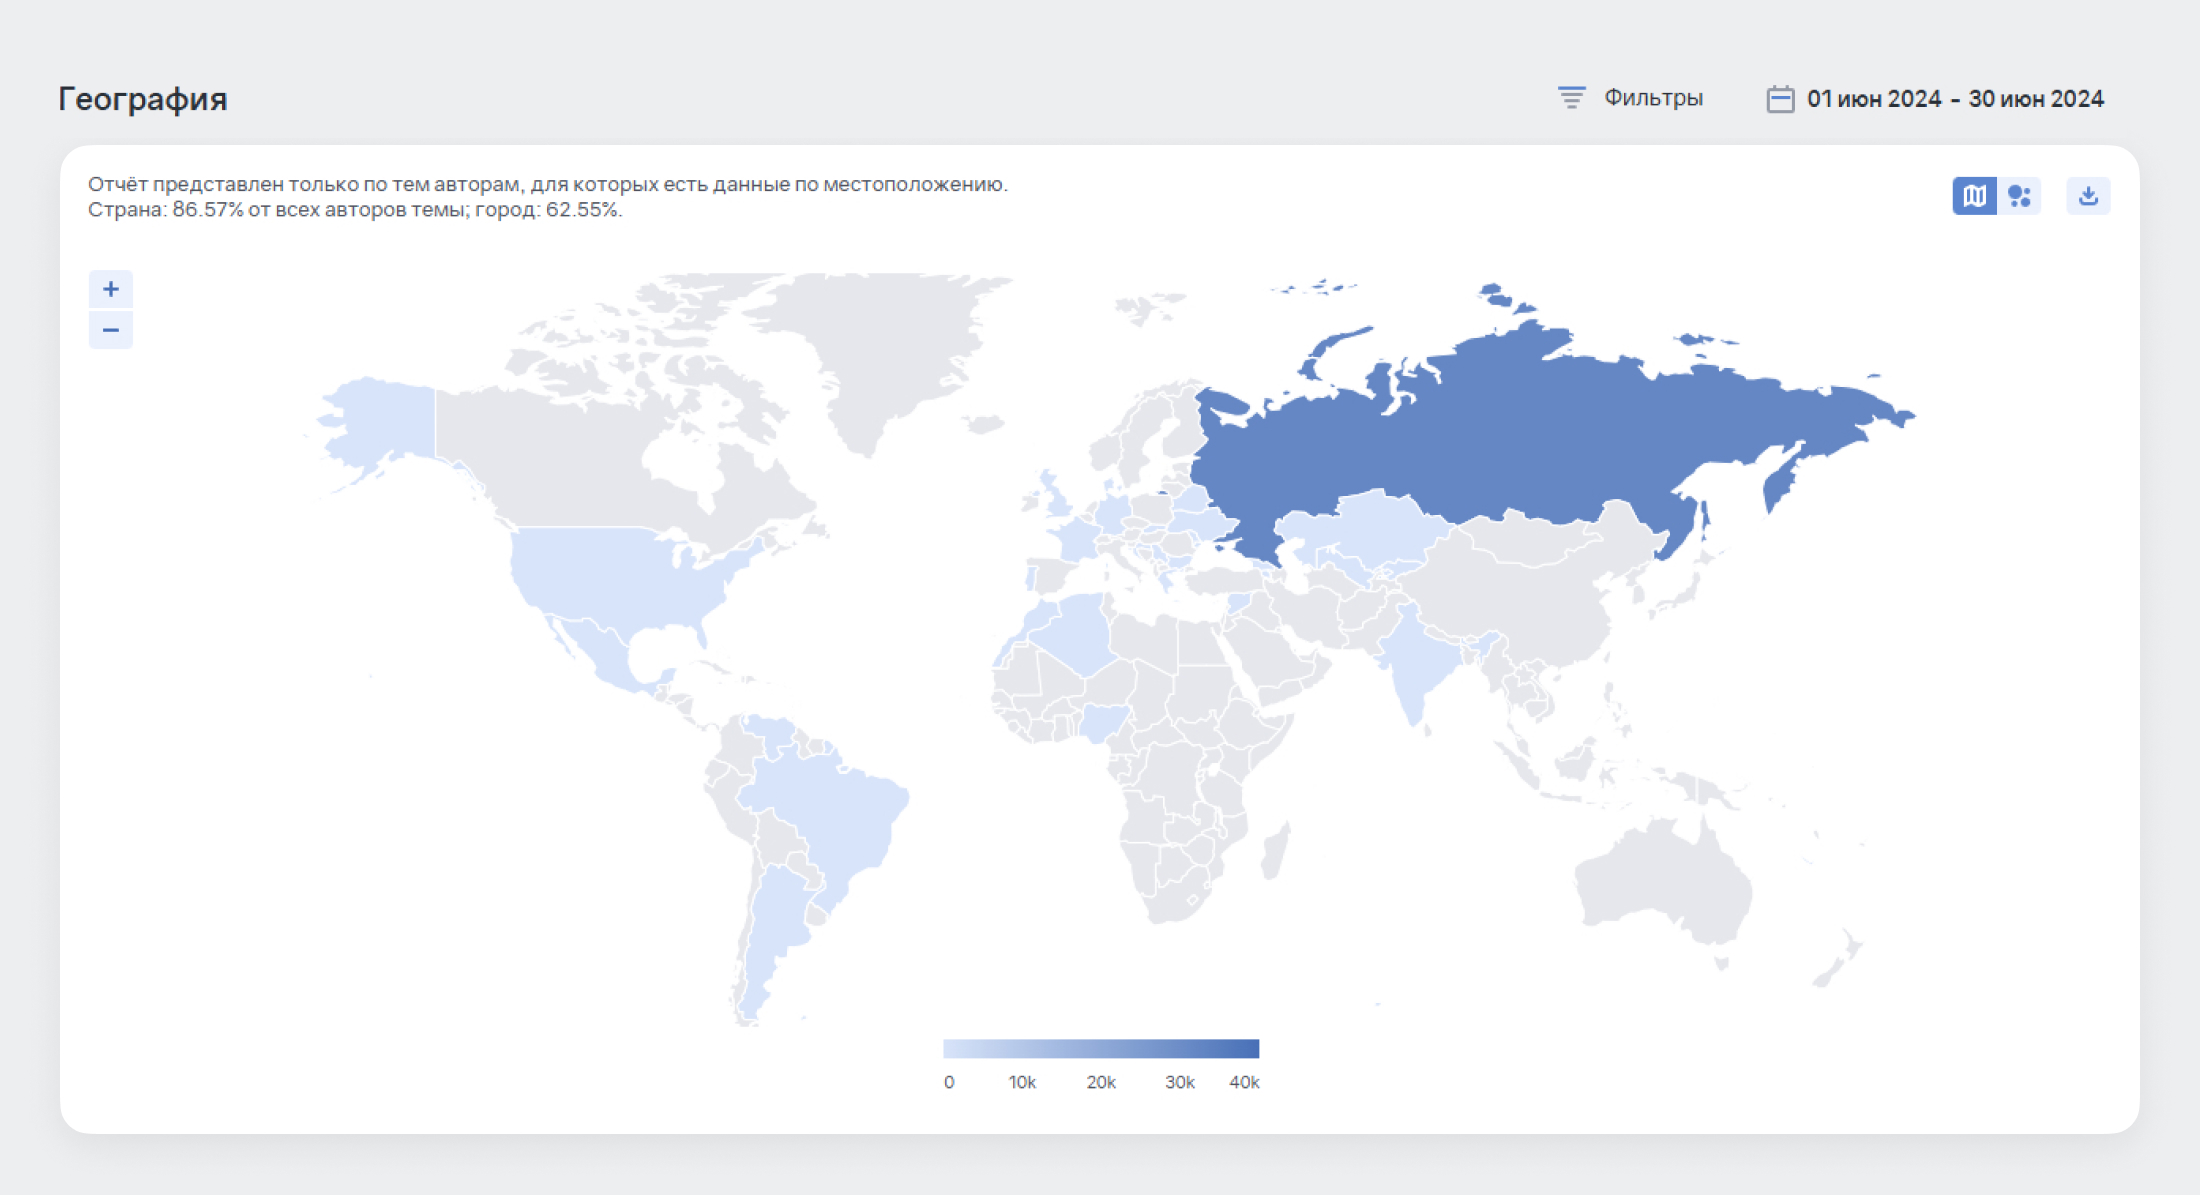
Task: Zoom in the map with the plus button
Action: (x=111, y=290)
